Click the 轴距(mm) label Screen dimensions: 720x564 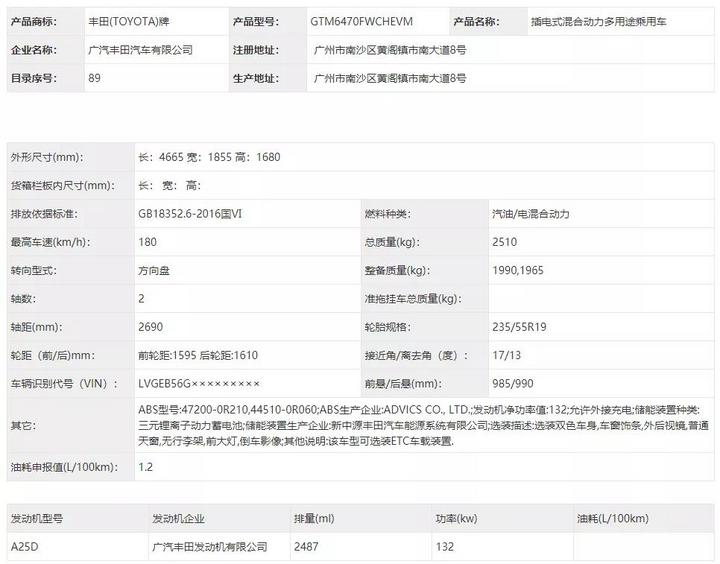tap(36, 327)
